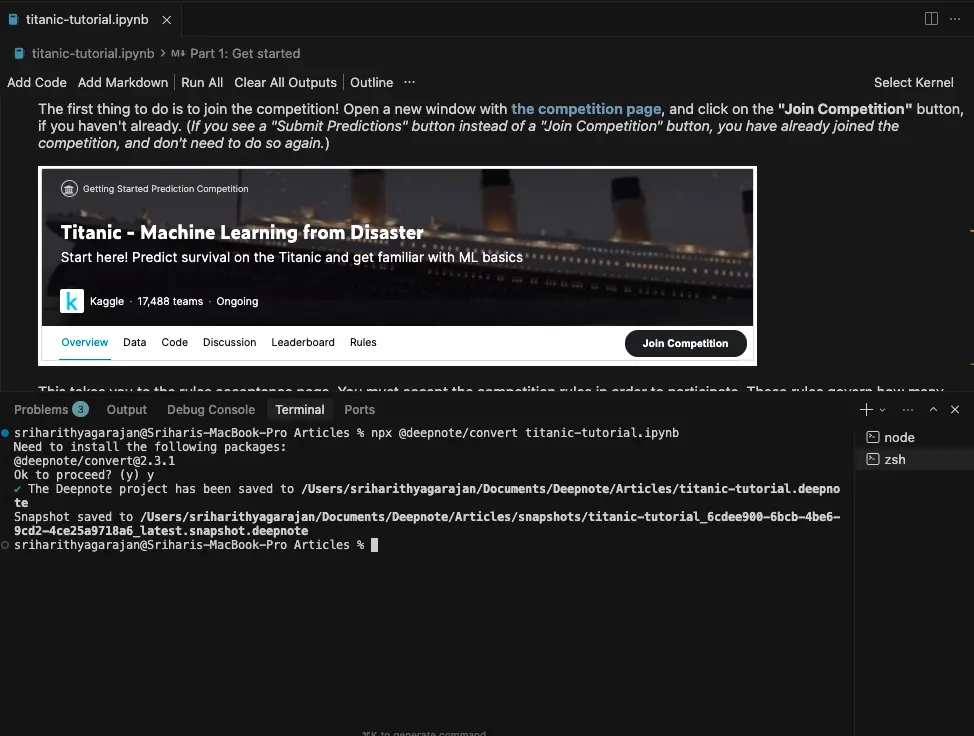
Task: Open the Debug Console tab
Action: [211, 409]
